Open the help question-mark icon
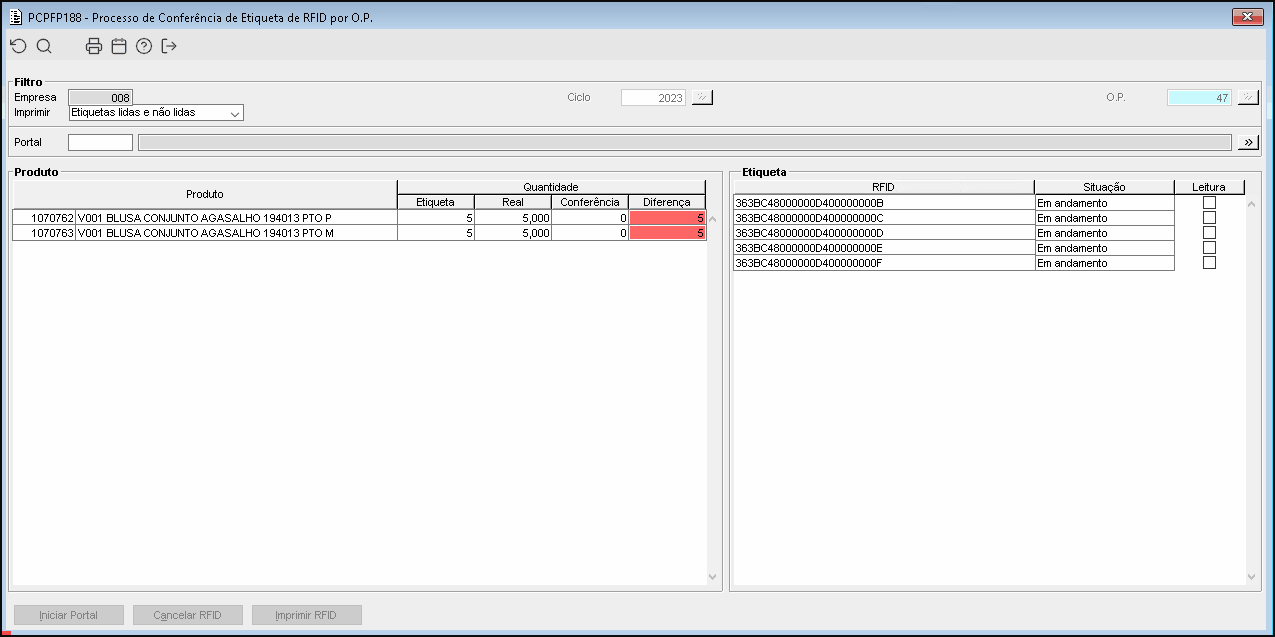The height and width of the screenshot is (637, 1275). [144, 46]
